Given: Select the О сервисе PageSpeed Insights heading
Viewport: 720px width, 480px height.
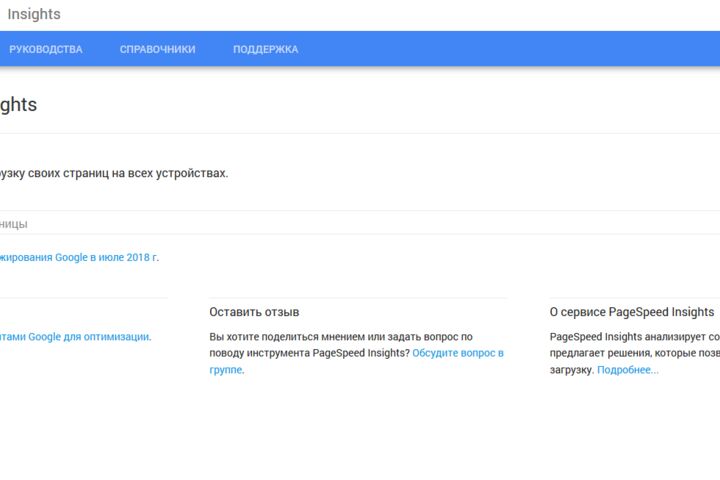Looking at the screenshot, I should 632,312.
